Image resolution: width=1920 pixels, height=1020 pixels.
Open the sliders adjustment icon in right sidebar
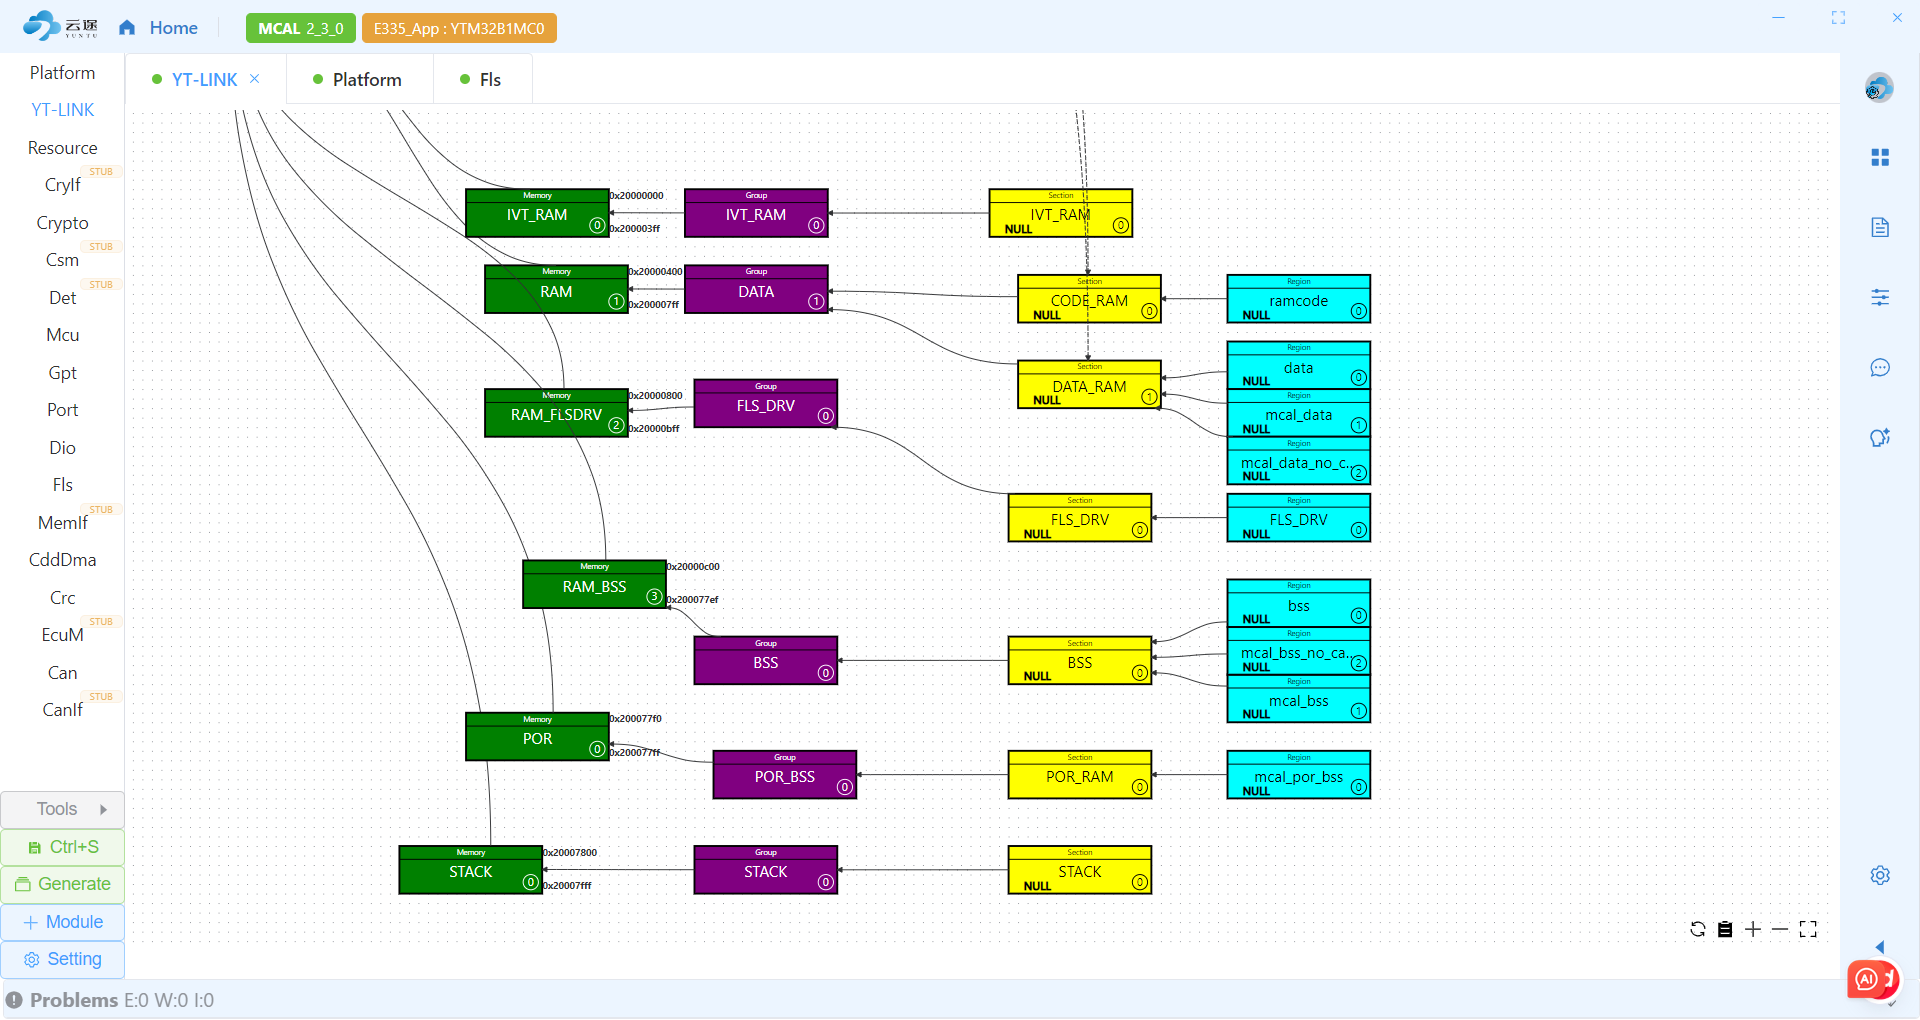pos(1880,297)
